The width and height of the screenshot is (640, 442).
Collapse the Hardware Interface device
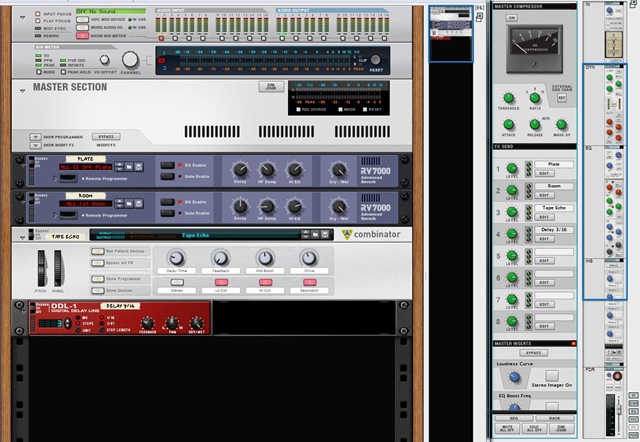[x=22, y=18]
